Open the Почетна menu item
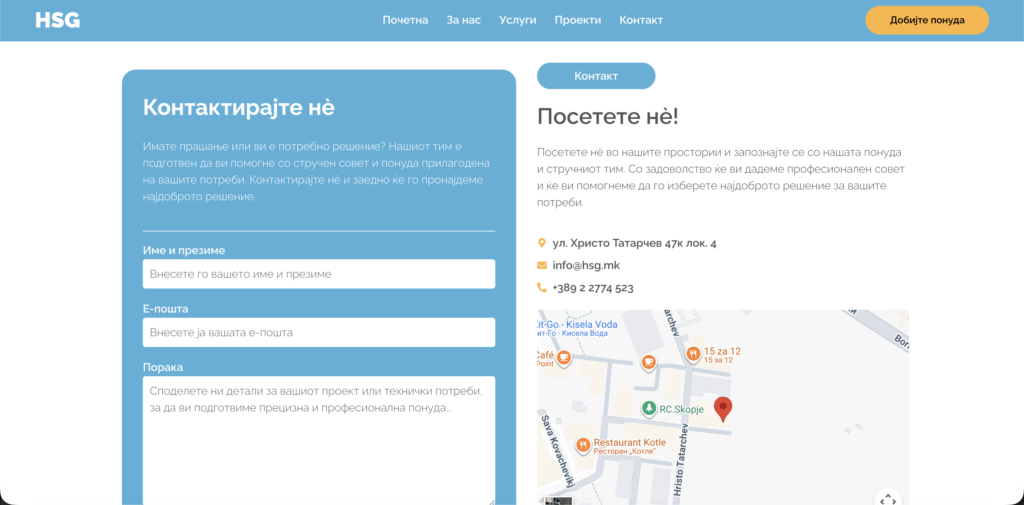 pyautogui.click(x=406, y=20)
